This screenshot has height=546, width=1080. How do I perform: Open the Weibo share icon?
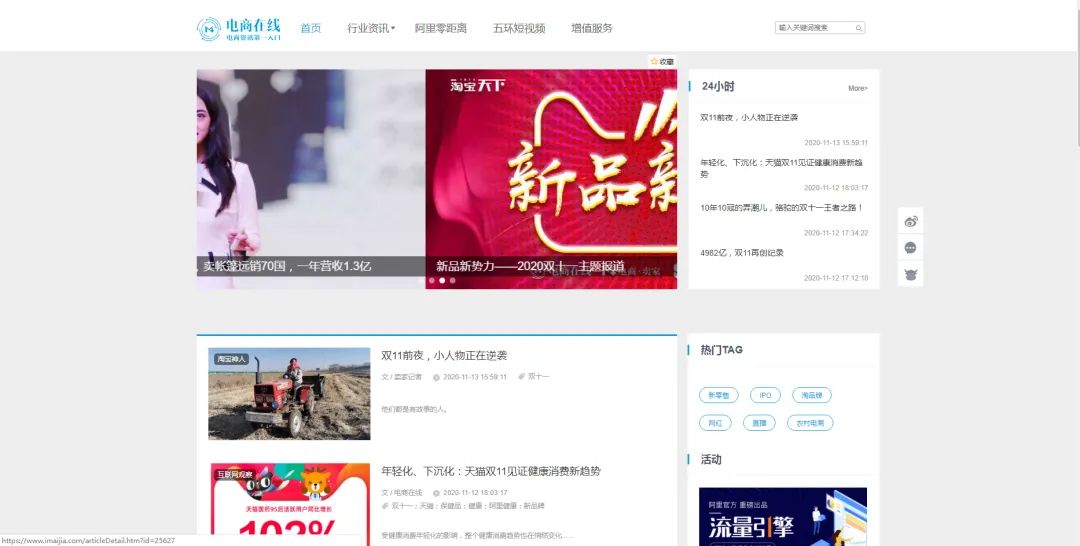[911, 221]
